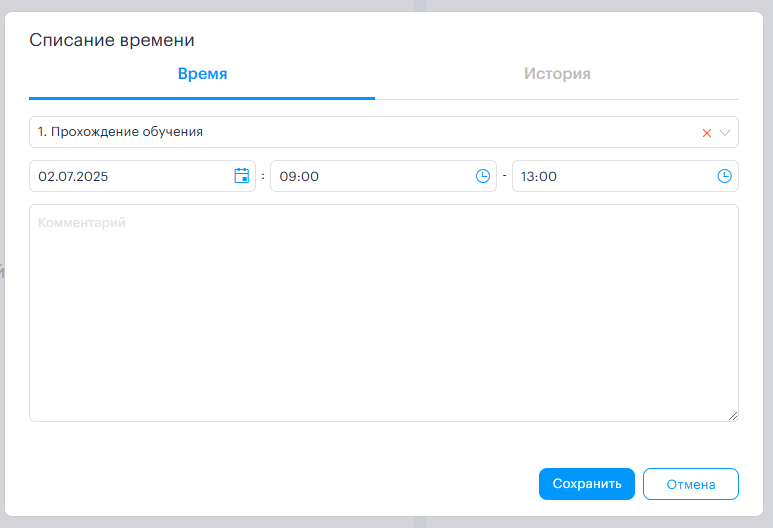Viewport: 773px width, 528px height.
Task: Focus the 13:00 end time field
Action: click(625, 176)
